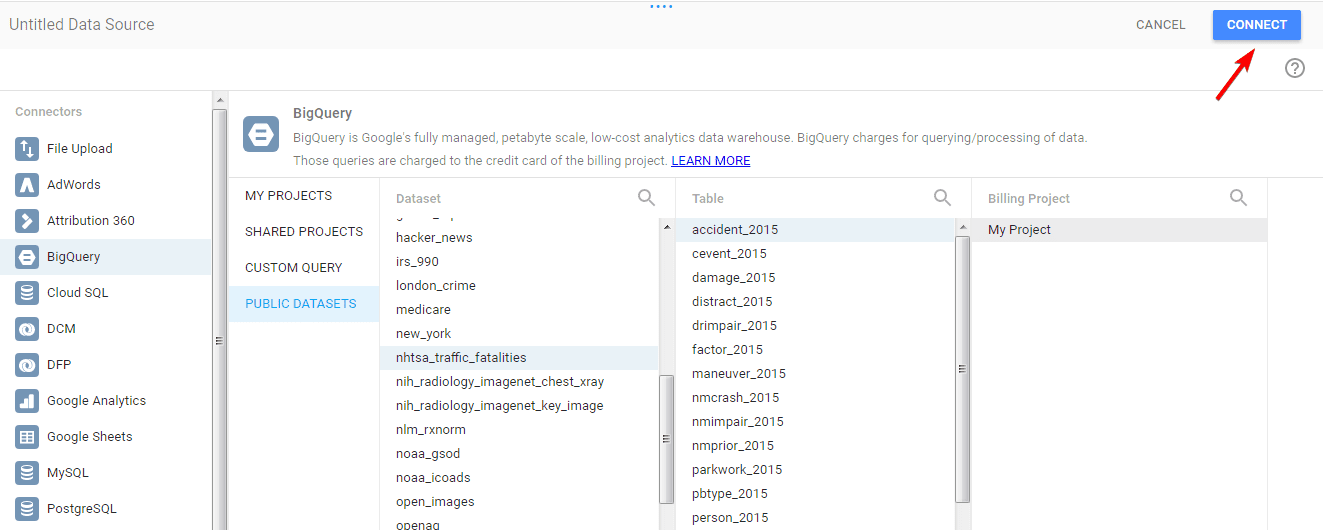Click the Table list scrollbar thumb

click(x=962, y=369)
